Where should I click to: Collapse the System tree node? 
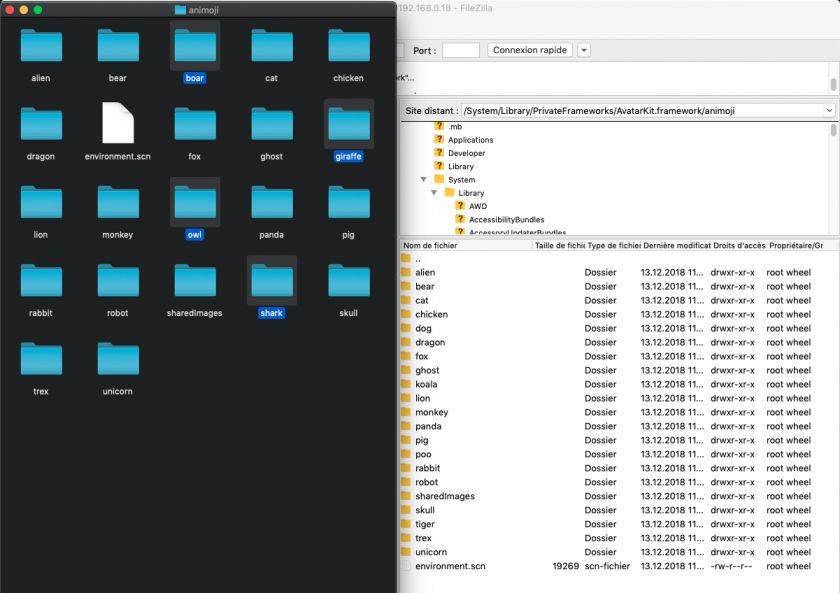[424, 180]
